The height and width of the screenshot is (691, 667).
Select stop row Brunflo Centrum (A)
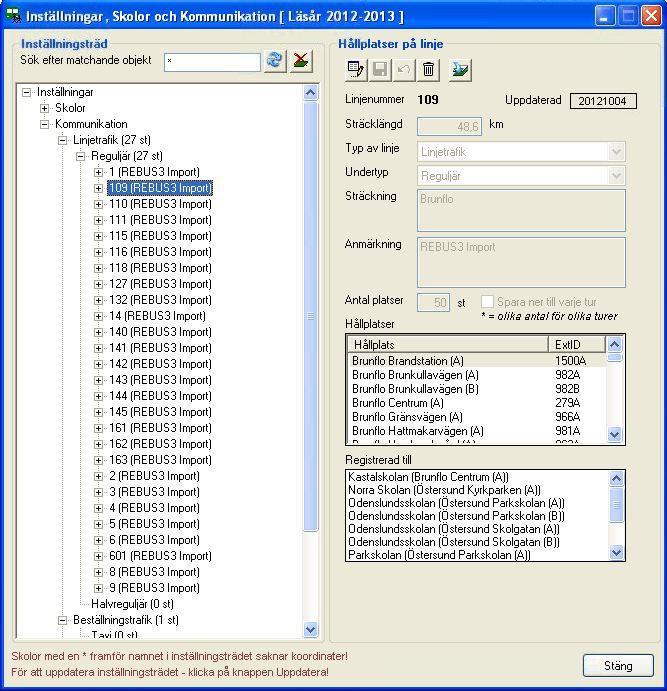tap(477, 403)
